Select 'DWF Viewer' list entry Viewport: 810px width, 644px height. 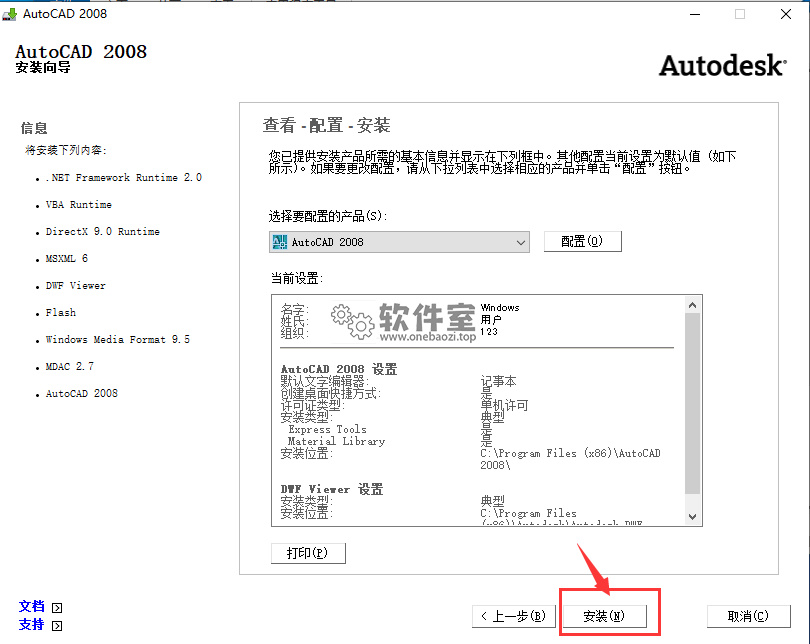click(x=75, y=286)
